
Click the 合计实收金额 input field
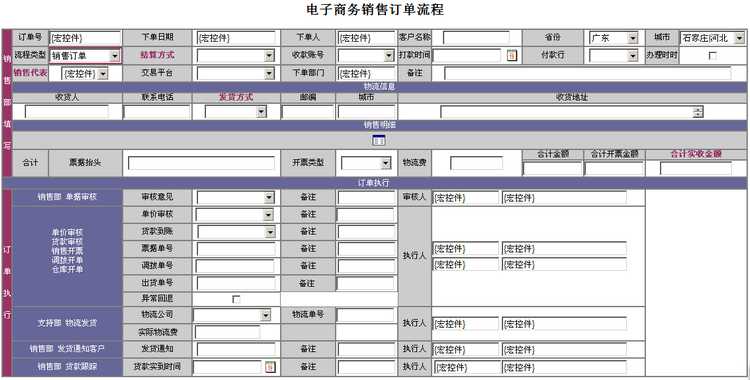click(x=696, y=168)
